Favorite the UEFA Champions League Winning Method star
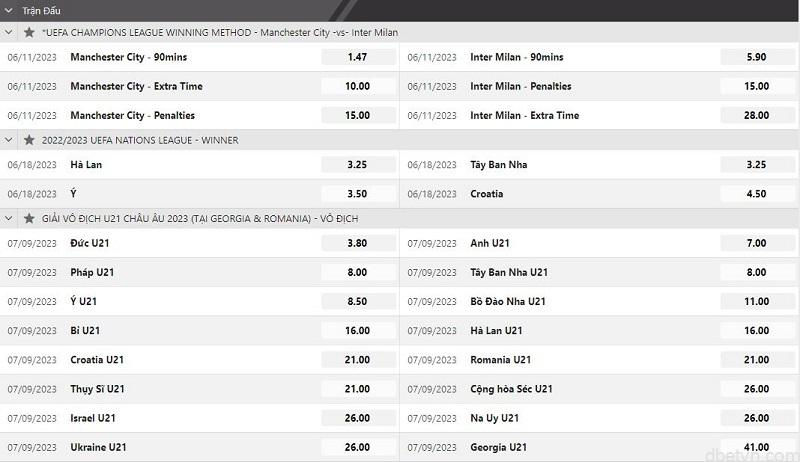The width and height of the screenshot is (800, 462). coord(29,33)
